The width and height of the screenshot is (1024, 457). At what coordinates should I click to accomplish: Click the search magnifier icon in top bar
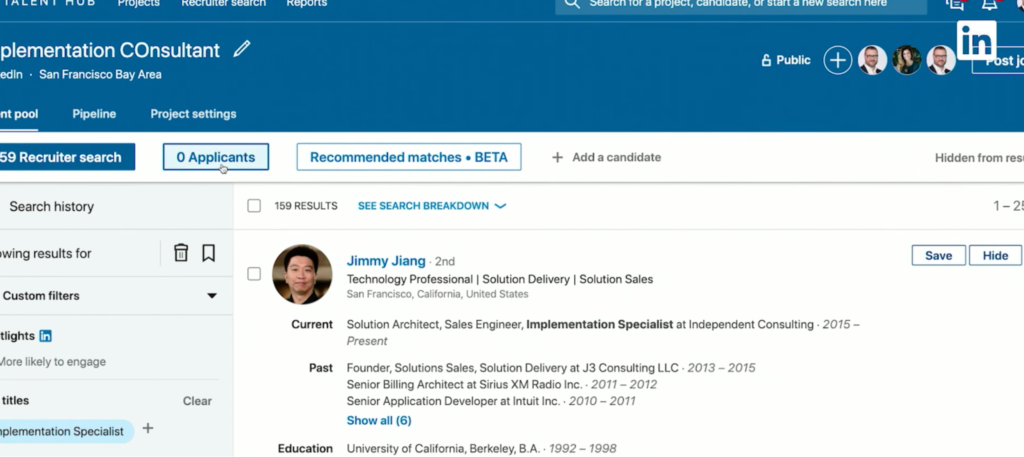click(x=572, y=4)
